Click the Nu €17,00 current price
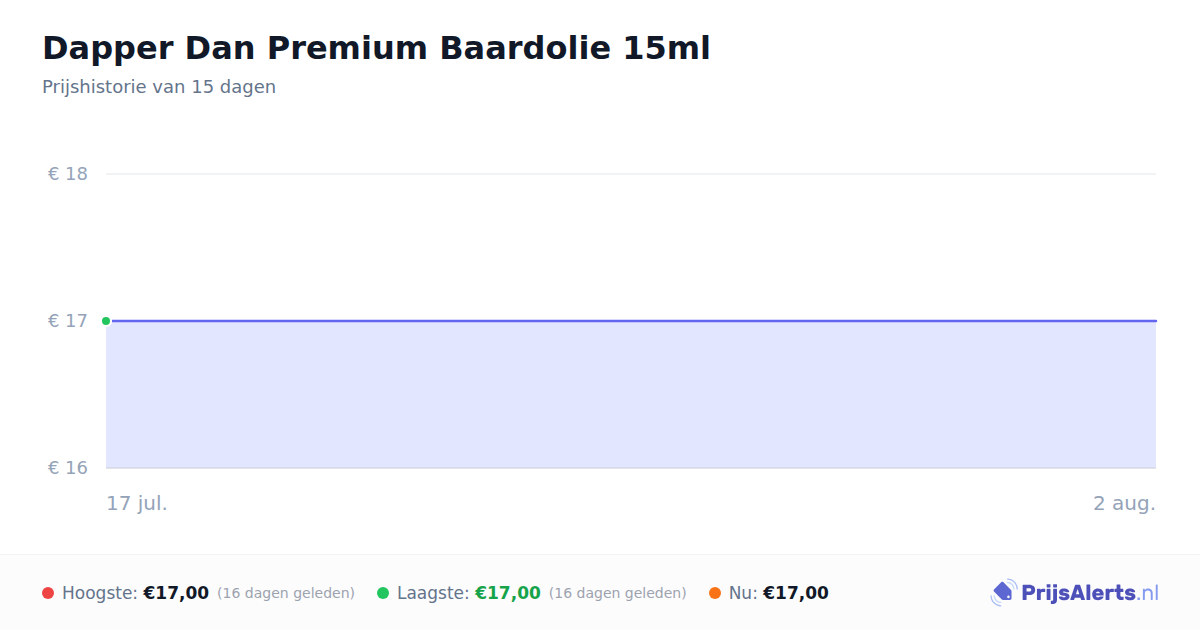 click(796, 593)
